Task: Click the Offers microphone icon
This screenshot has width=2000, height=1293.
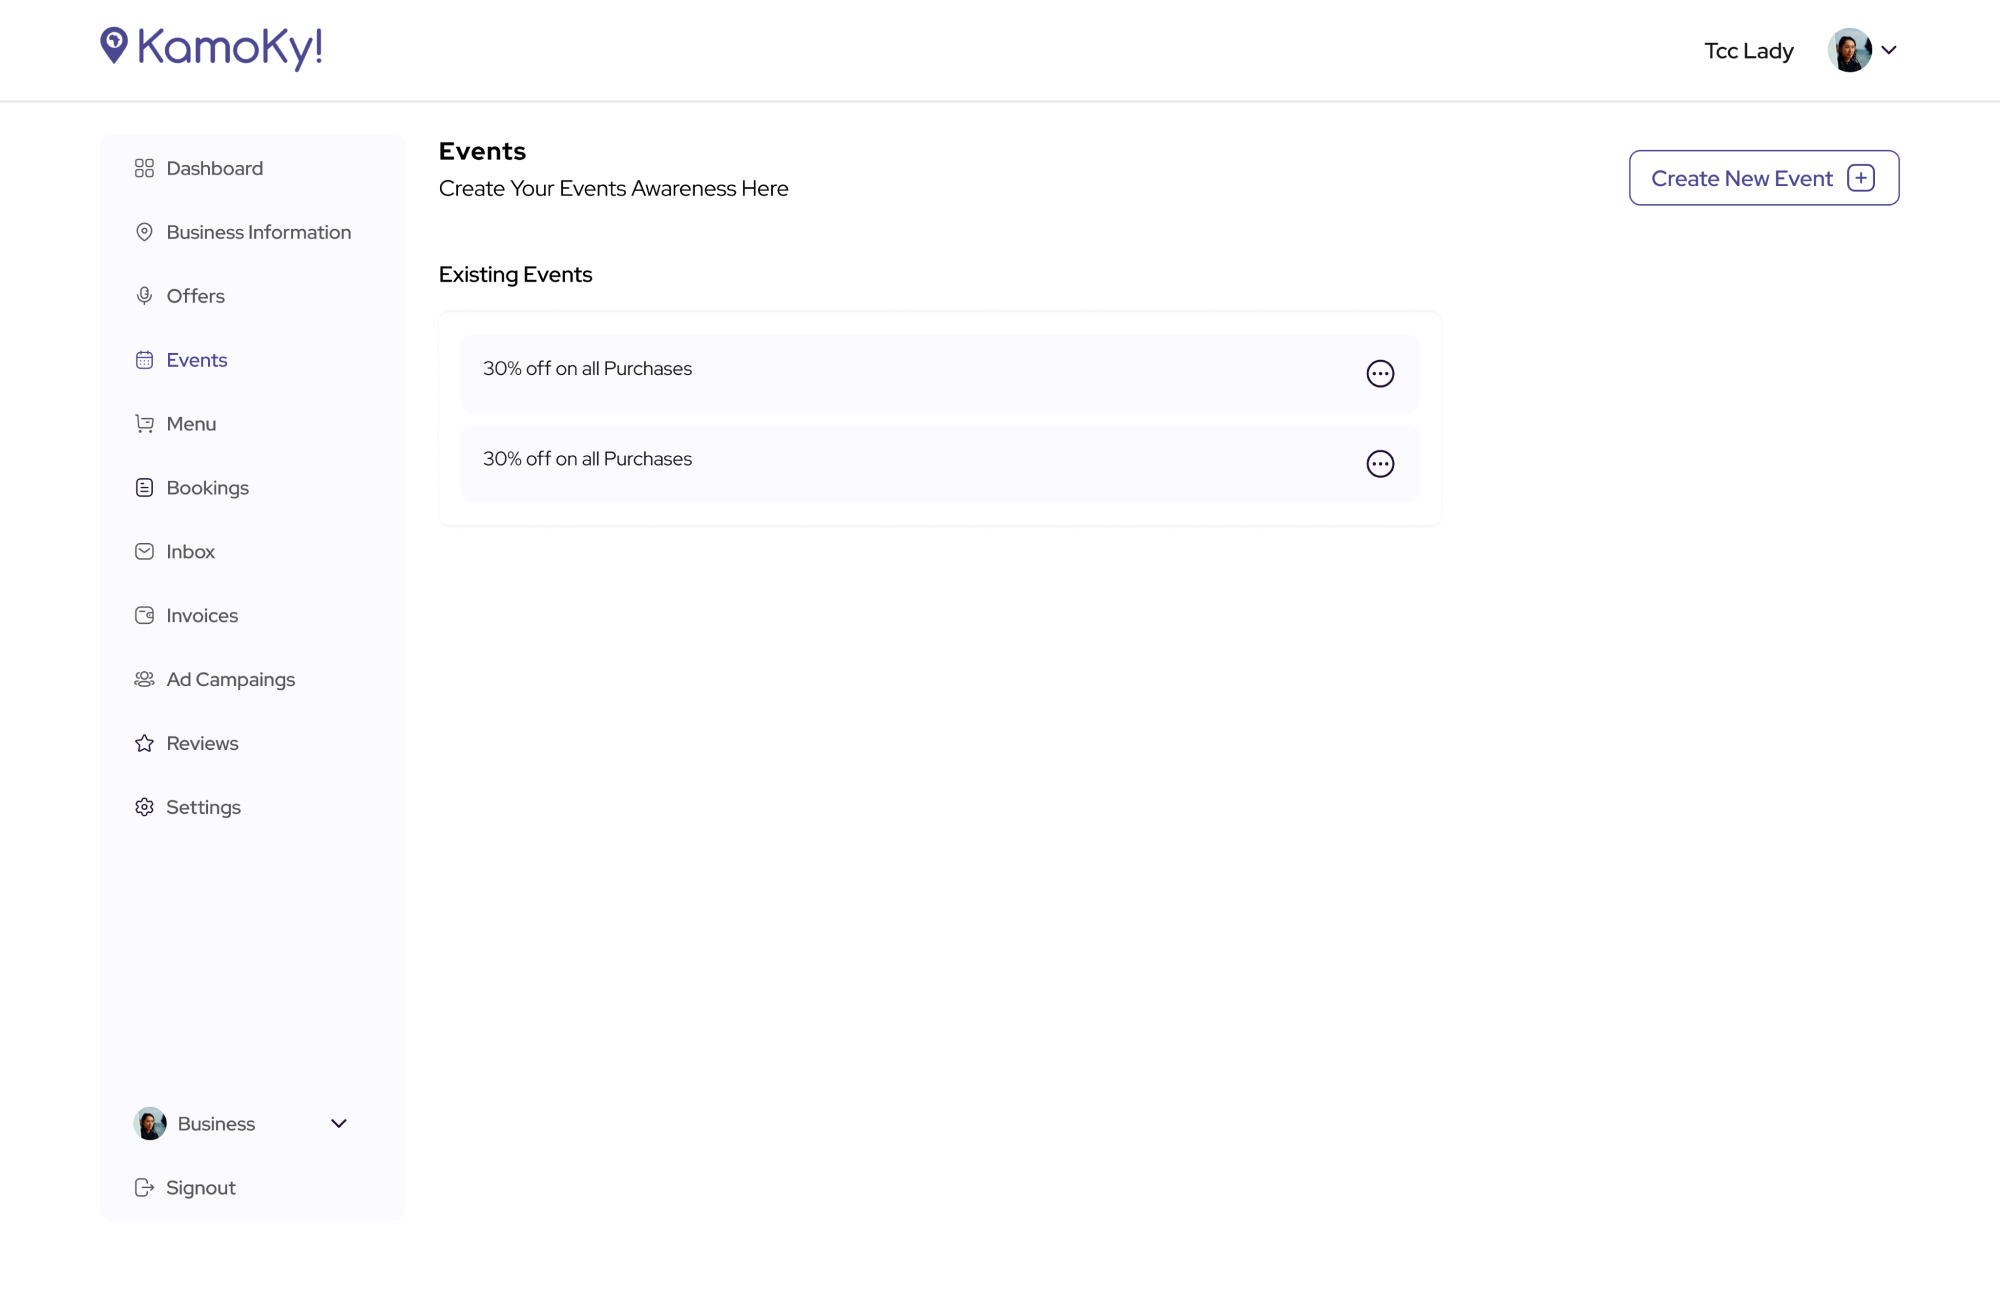Action: point(144,296)
